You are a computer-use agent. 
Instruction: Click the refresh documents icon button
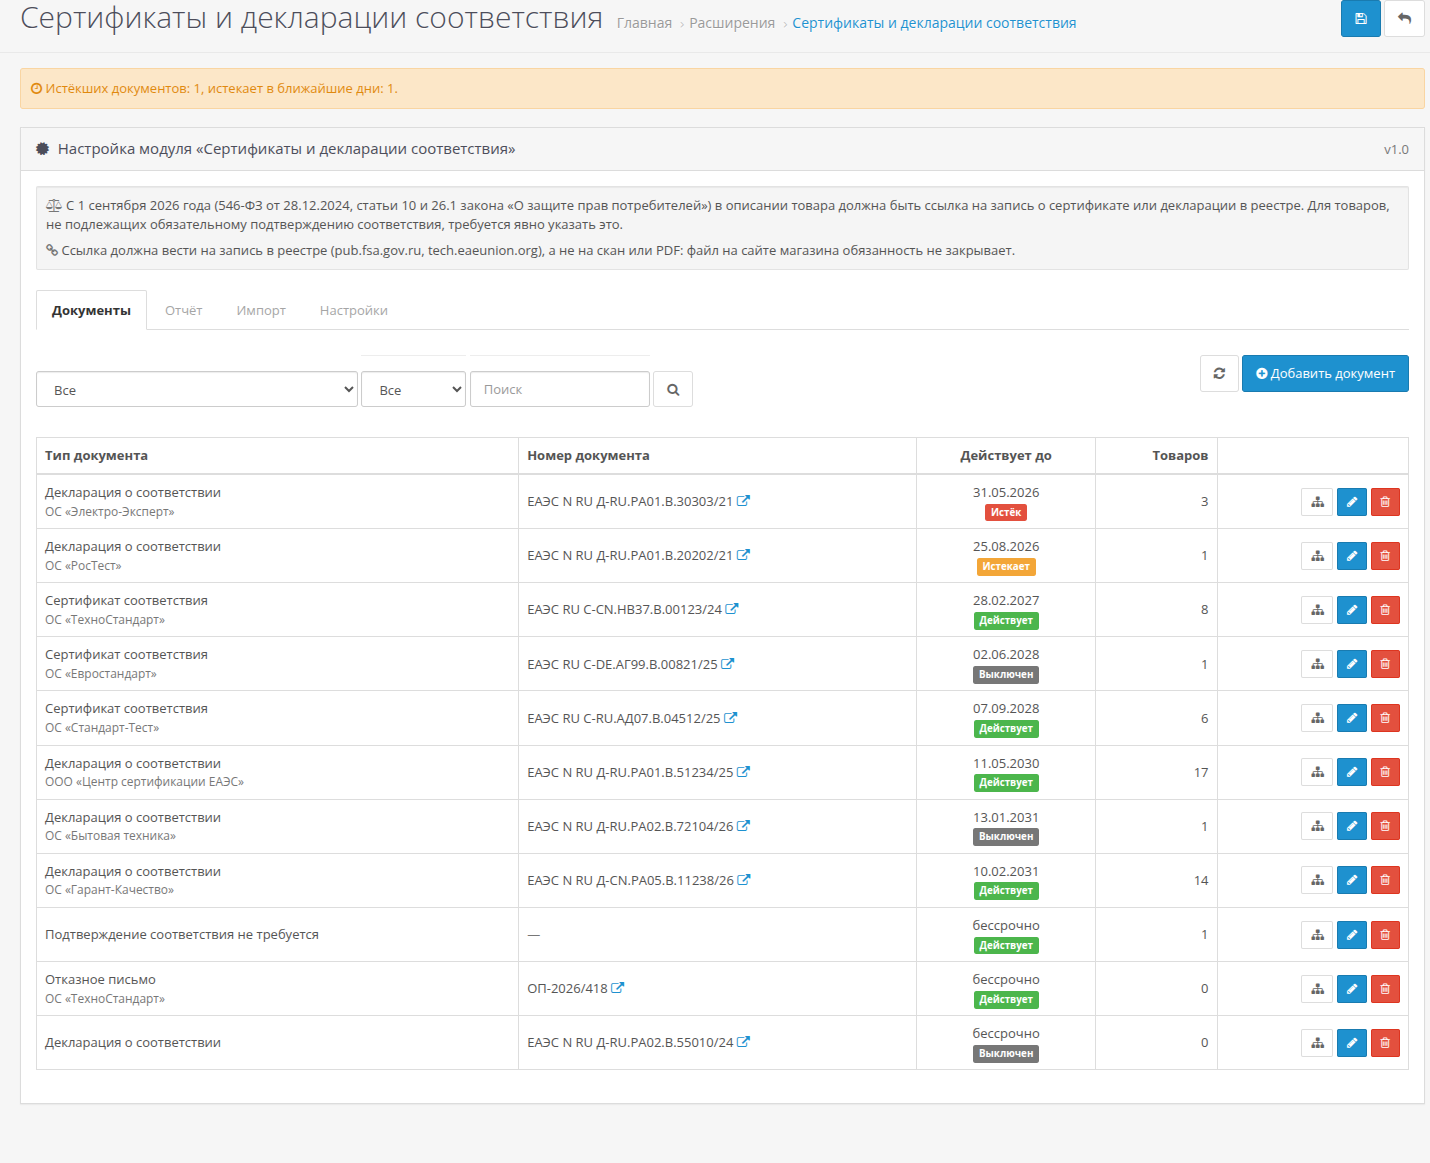click(x=1219, y=373)
